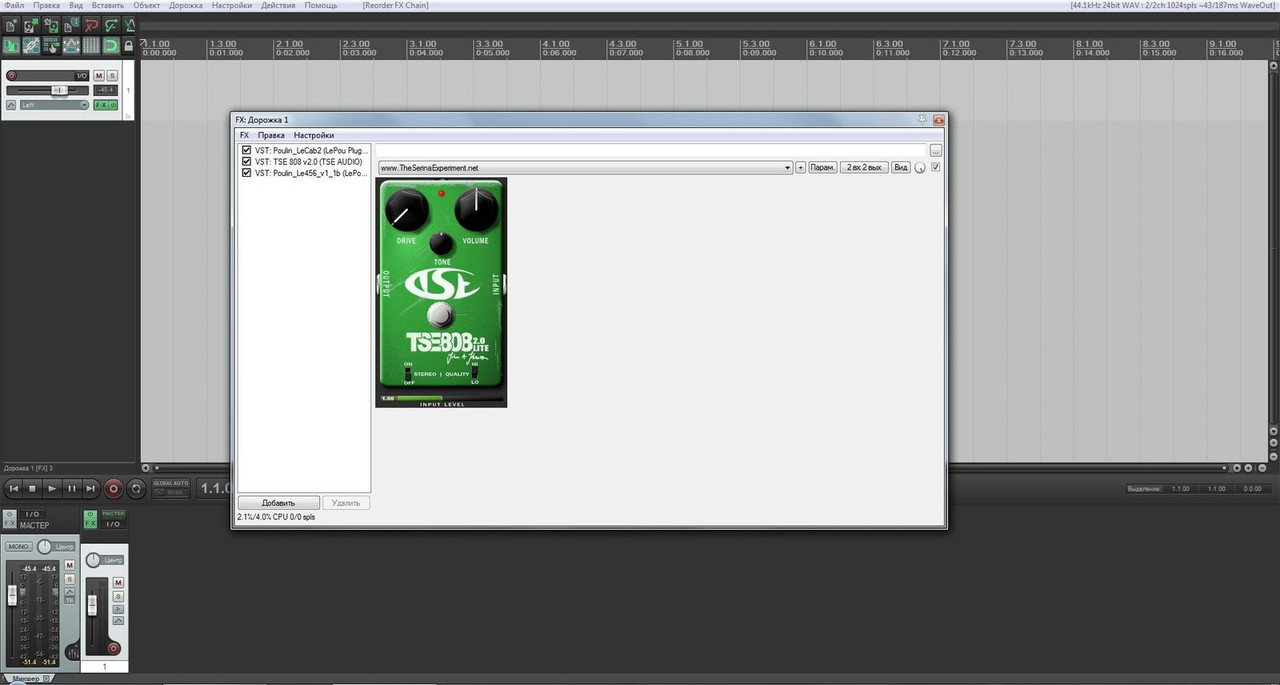Click the Парам. button

coord(822,167)
